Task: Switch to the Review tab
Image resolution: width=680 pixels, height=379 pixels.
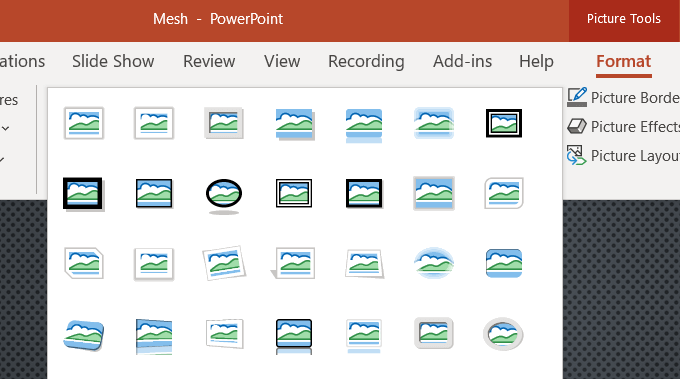Action: tap(209, 61)
